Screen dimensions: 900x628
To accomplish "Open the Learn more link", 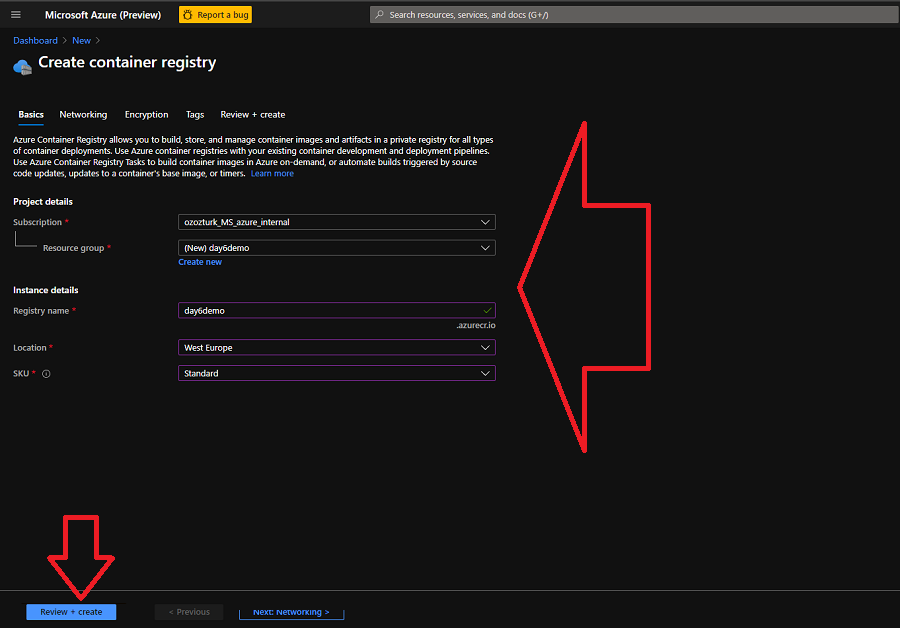I will (272, 174).
